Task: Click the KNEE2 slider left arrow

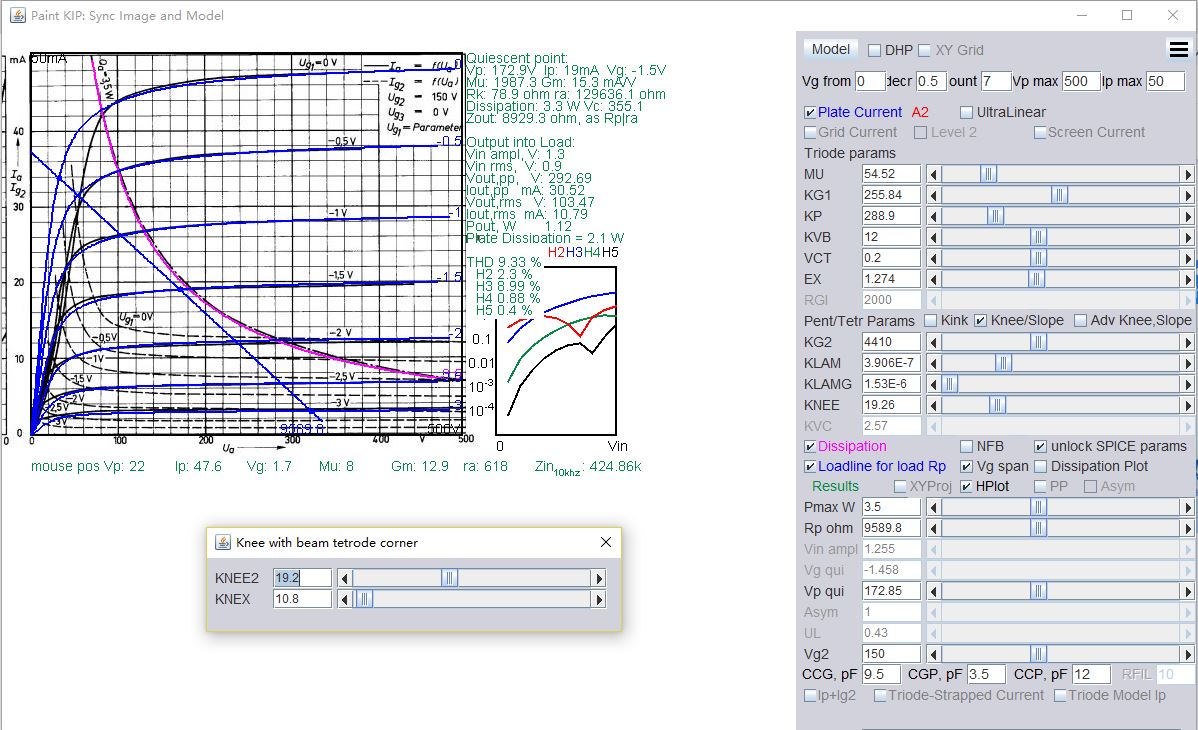Action: pyautogui.click(x=345, y=579)
